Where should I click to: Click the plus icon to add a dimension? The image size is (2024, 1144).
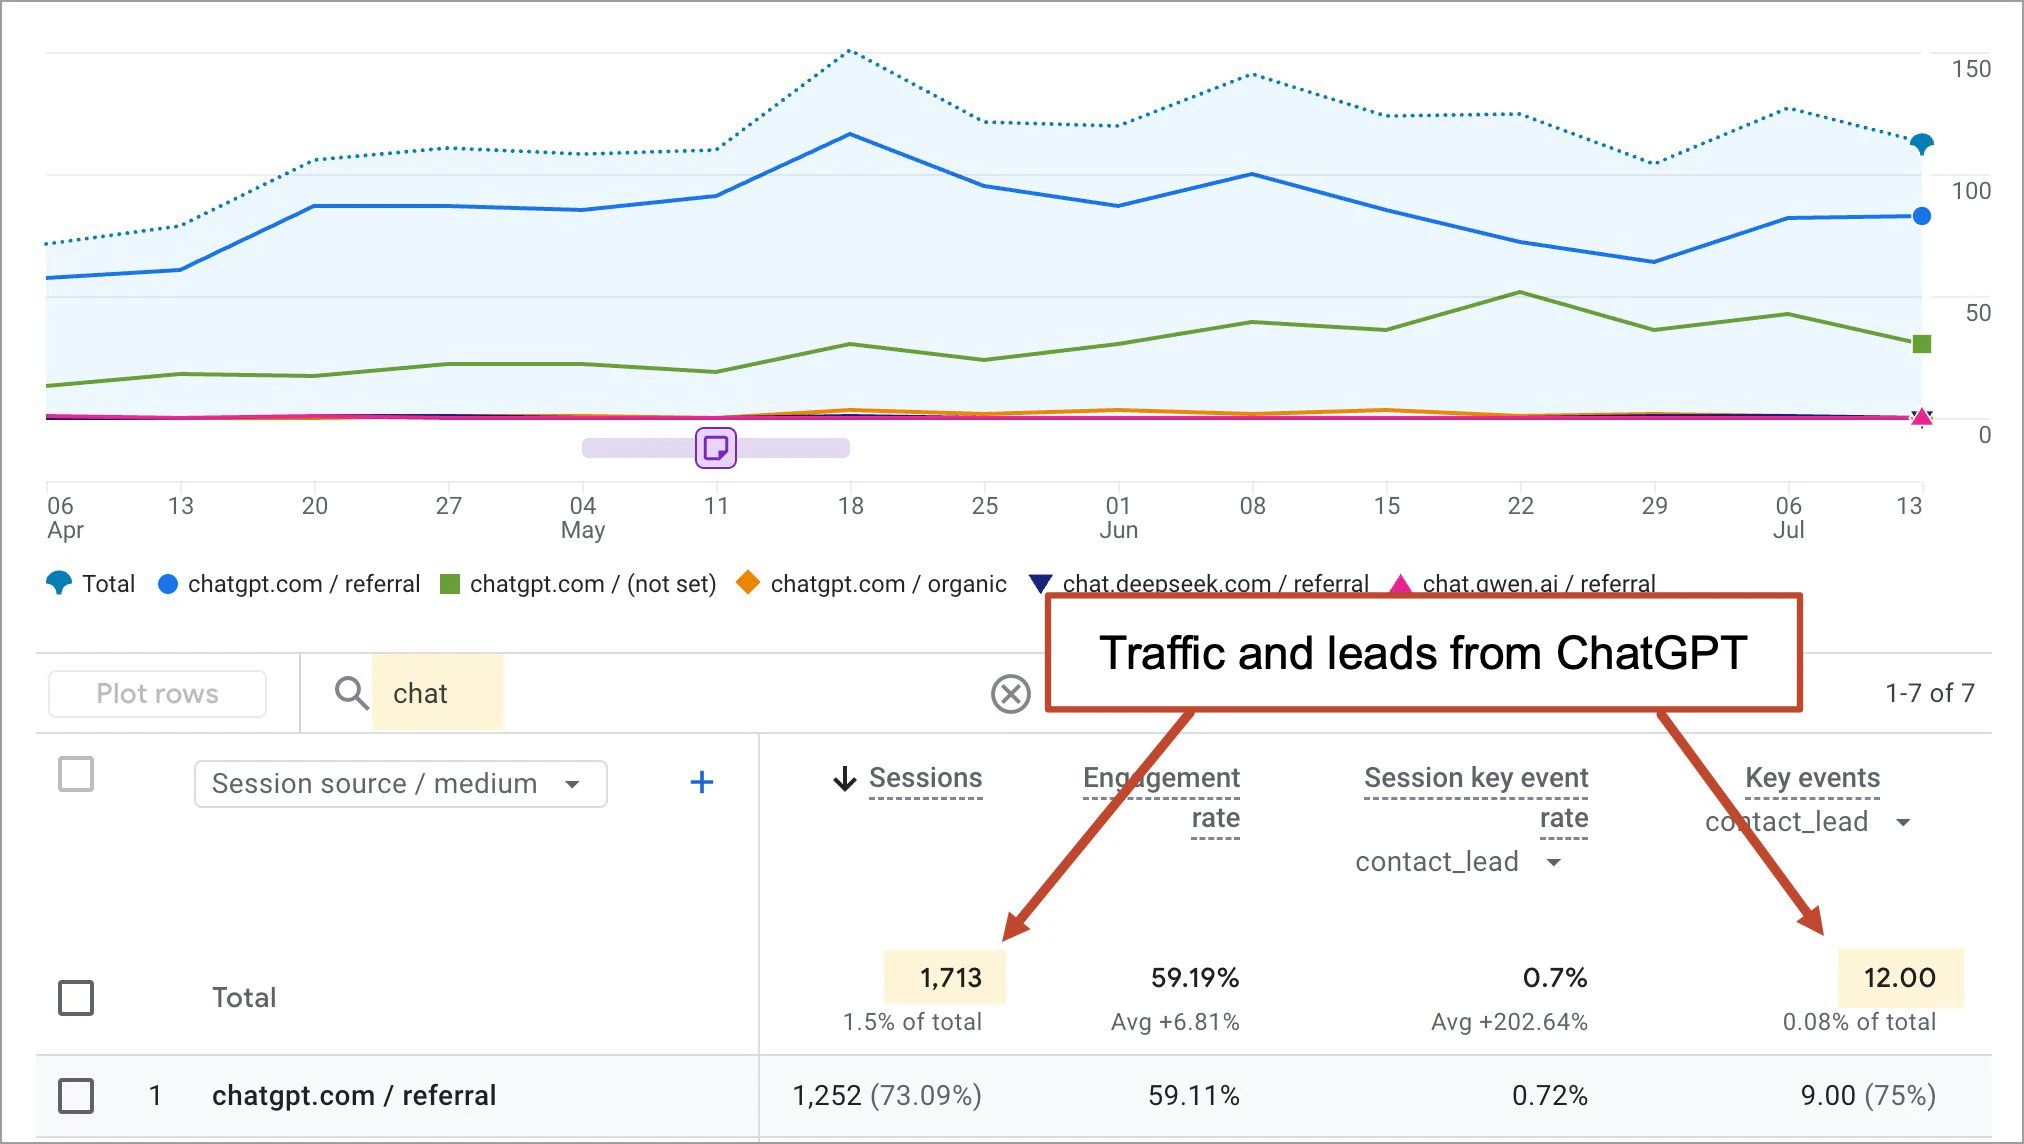click(x=702, y=783)
